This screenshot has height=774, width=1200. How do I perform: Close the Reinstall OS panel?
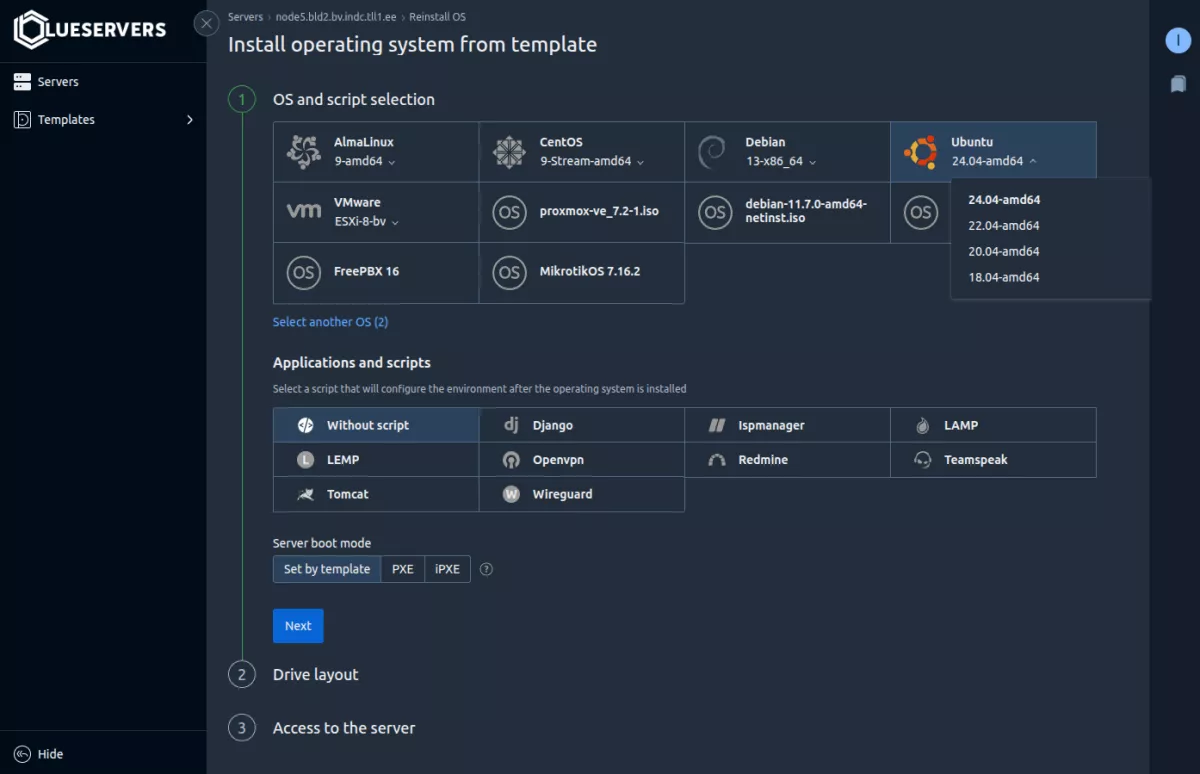click(x=207, y=23)
